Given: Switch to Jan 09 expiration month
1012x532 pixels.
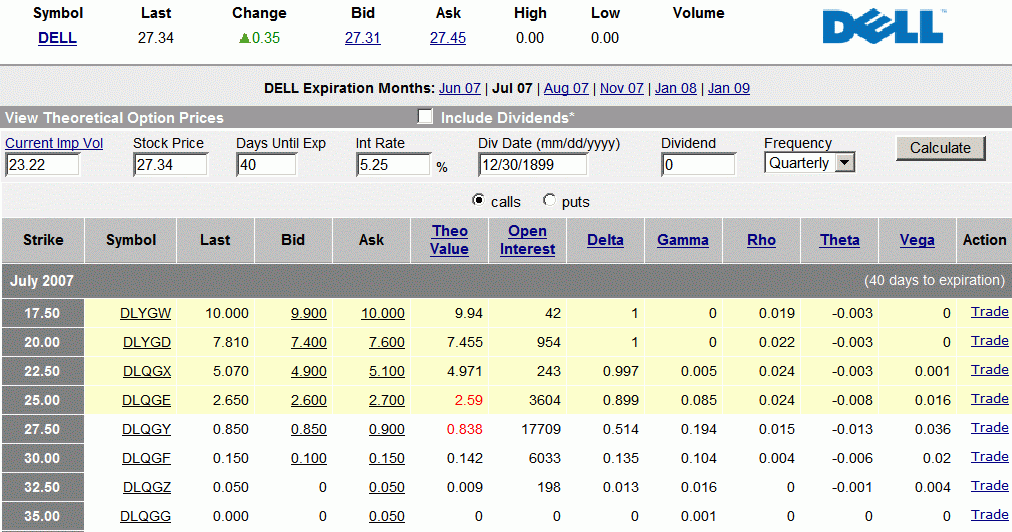Looking at the screenshot, I should coord(729,88).
